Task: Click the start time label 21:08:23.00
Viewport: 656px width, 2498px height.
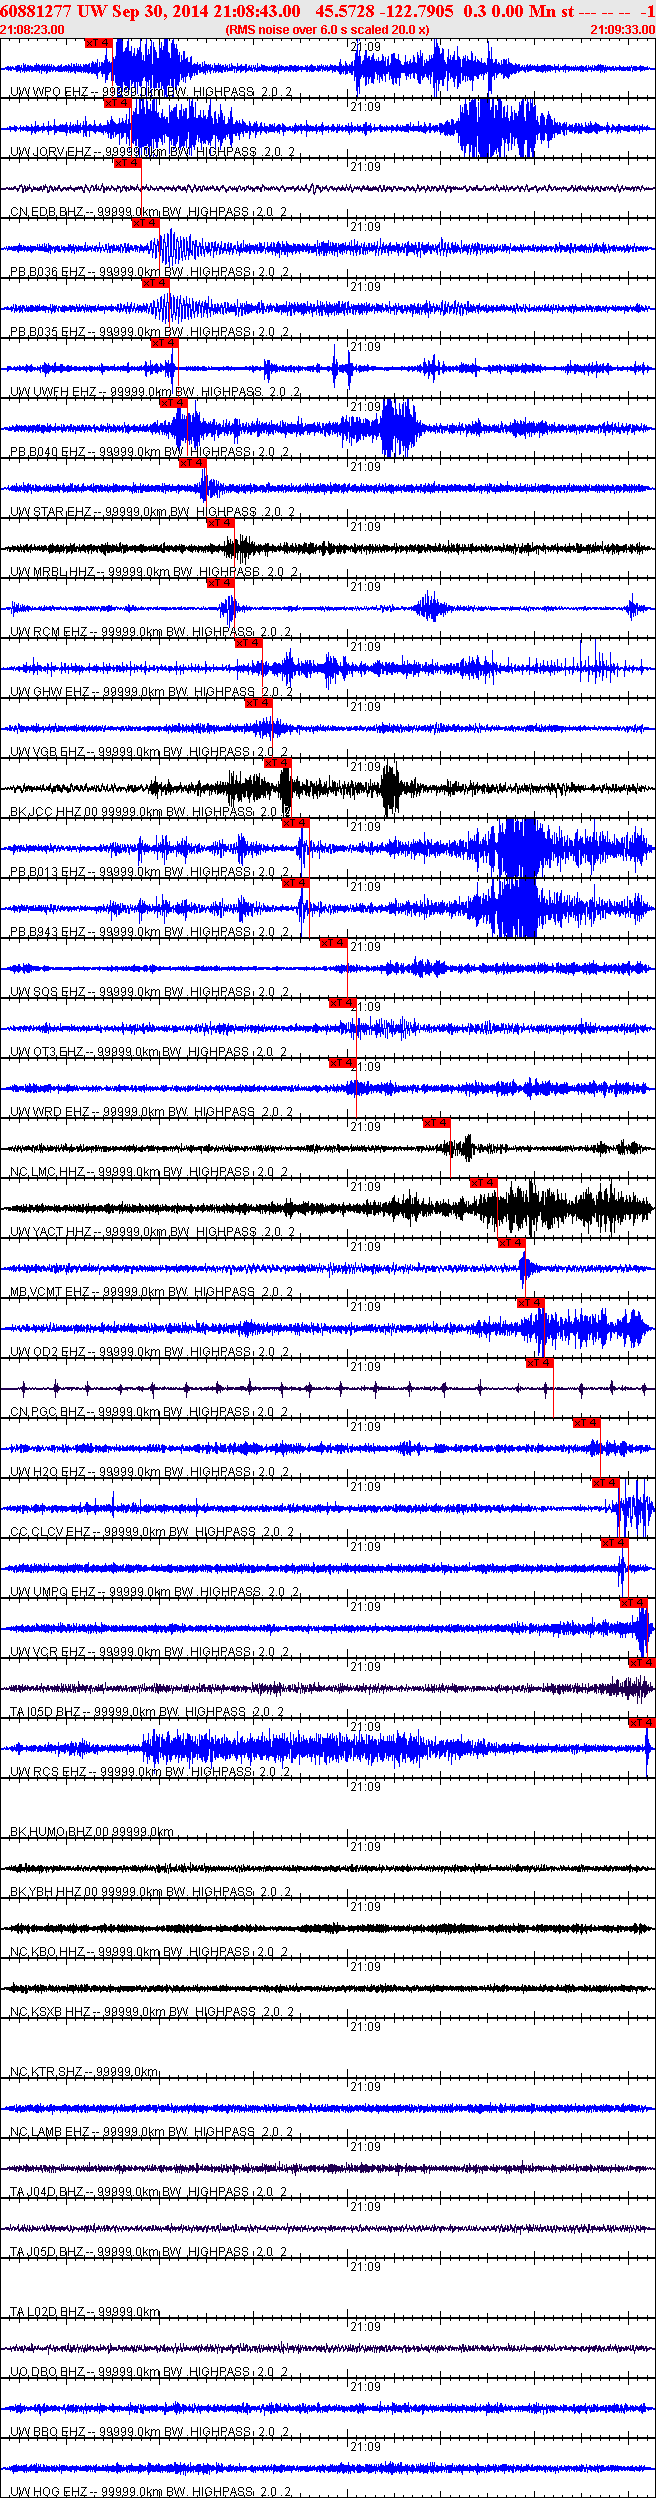Action: [33, 30]
